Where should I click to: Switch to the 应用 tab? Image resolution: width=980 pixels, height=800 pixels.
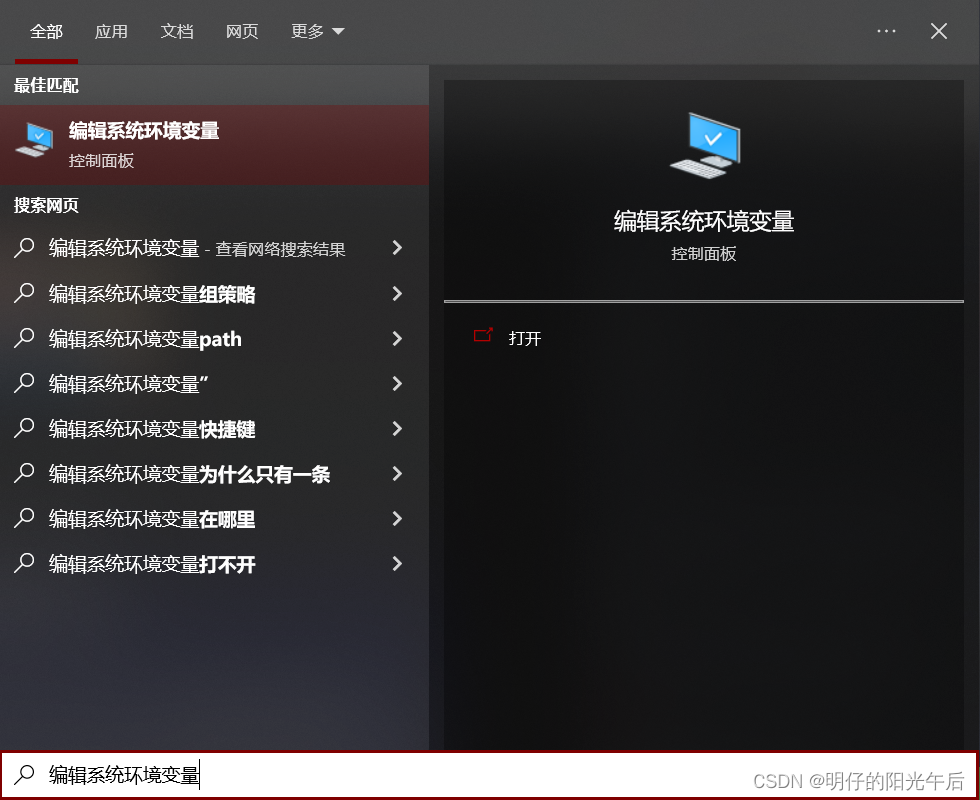coord(112,31)
